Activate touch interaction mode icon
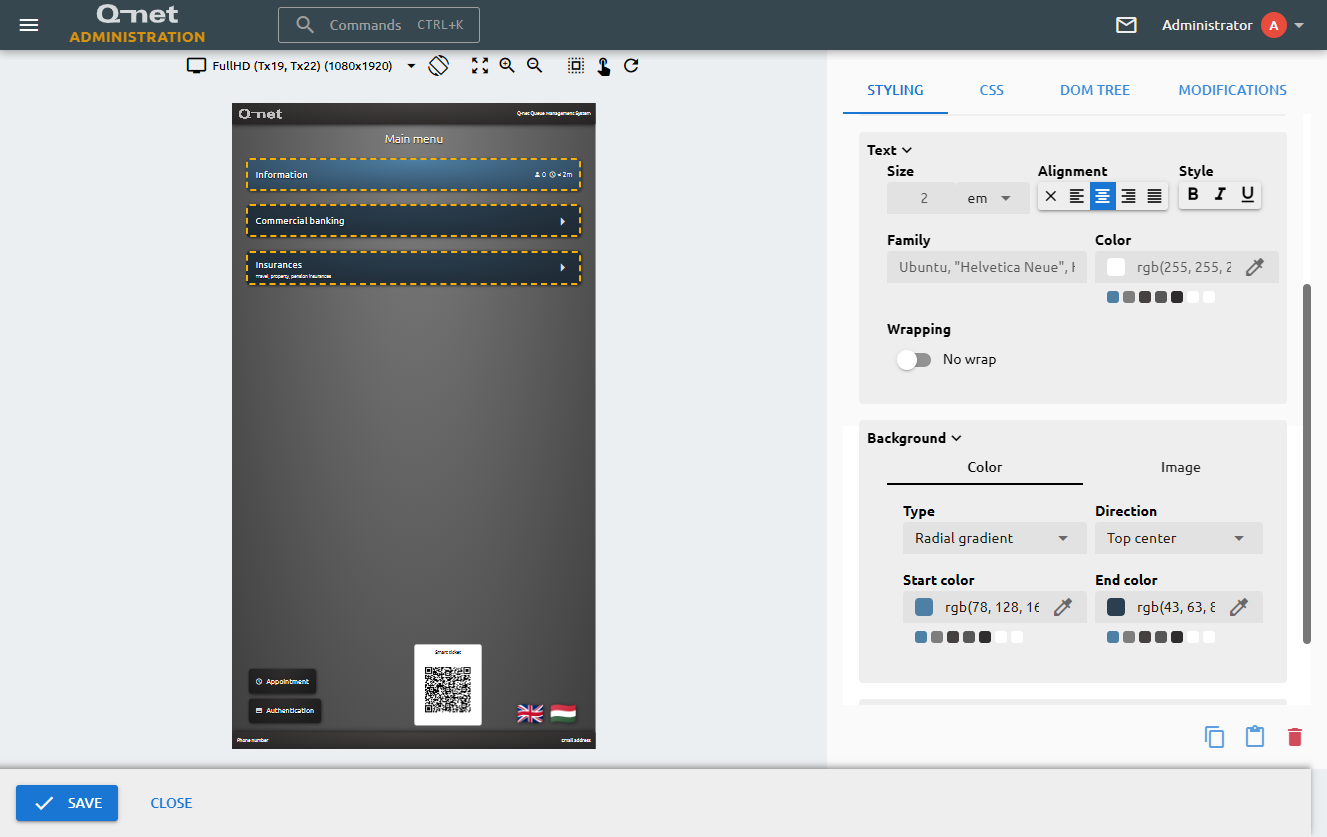 click(x=604, y=66)
